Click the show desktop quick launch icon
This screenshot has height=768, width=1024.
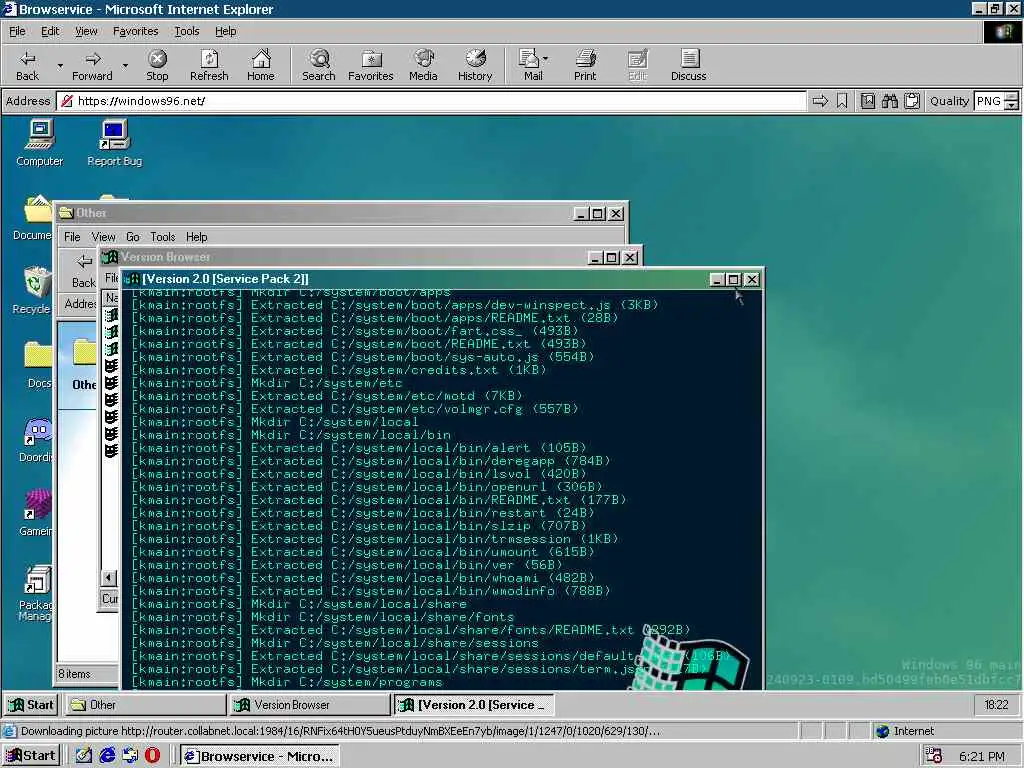tap(84, 756)
